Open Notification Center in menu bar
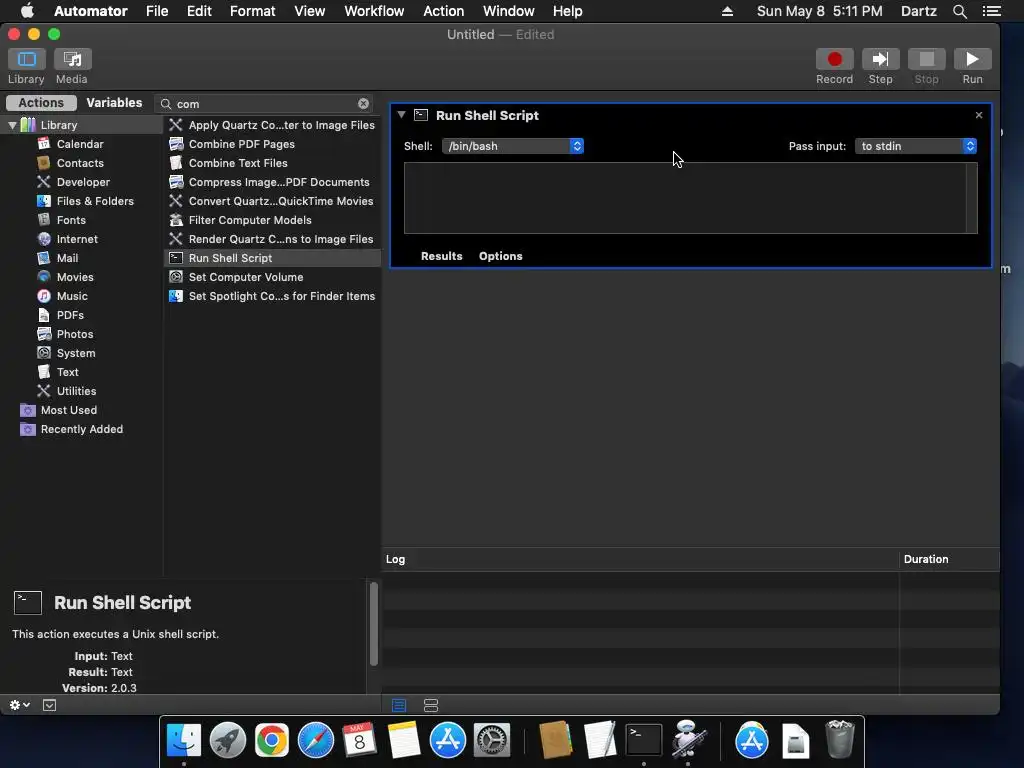The image size is (1024, 768). click(x=992, y=11)
